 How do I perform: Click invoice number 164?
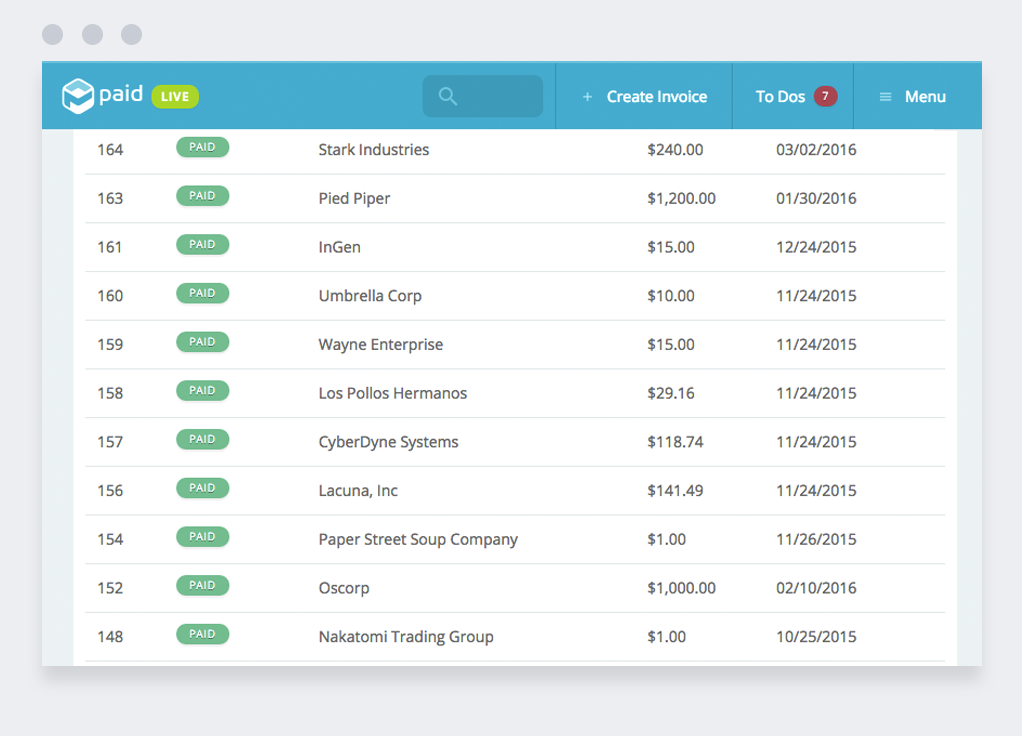click(110, 150)
